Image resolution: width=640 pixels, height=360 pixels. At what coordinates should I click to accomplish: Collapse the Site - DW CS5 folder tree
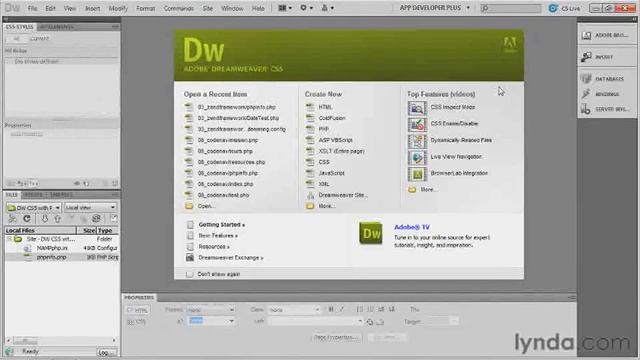pyautogui.click(x=9, y=239)
